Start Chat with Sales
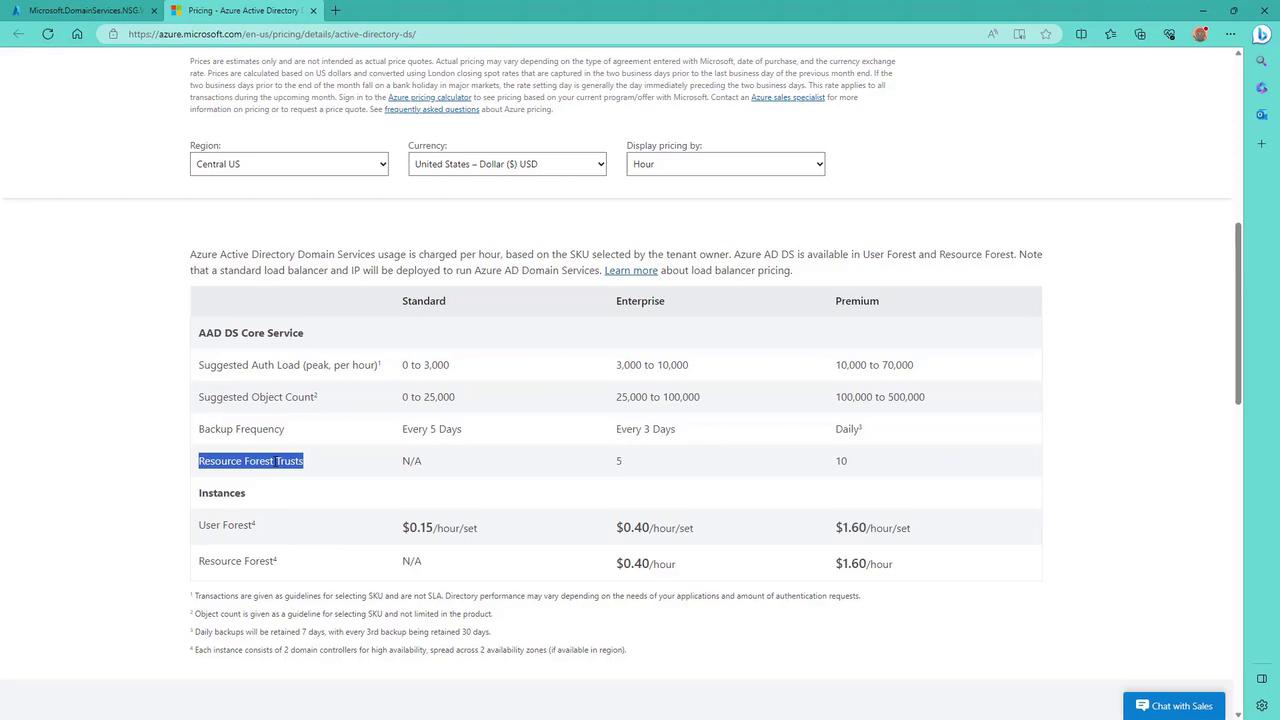The image size is (1280, 720). tap(1174, 706)
